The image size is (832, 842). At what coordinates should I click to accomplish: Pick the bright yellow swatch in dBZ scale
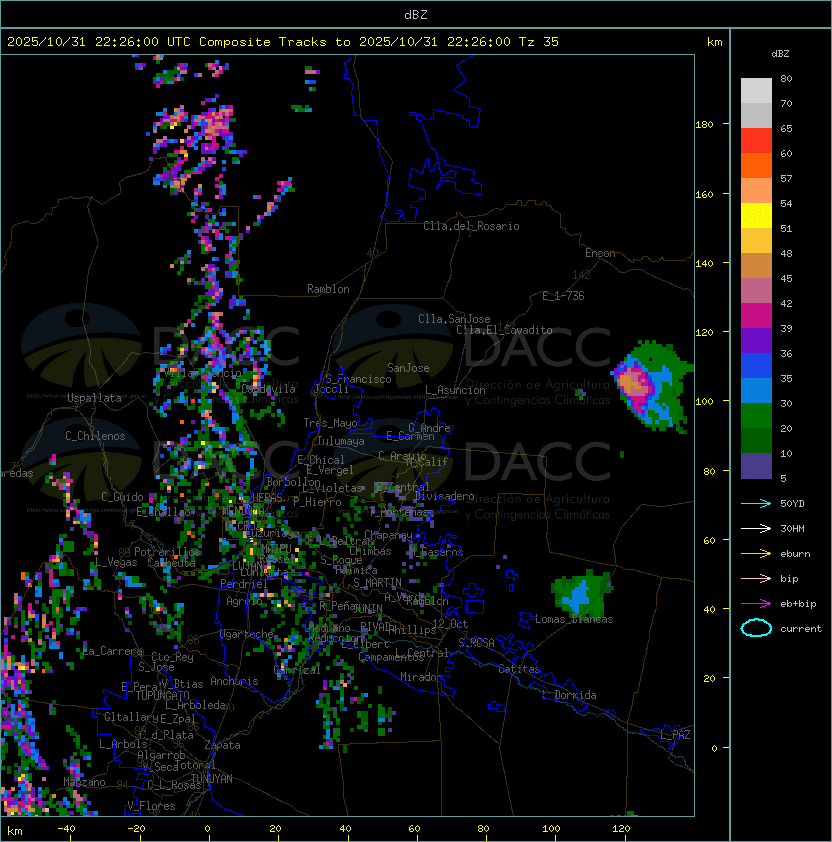[x=756, y=216]
